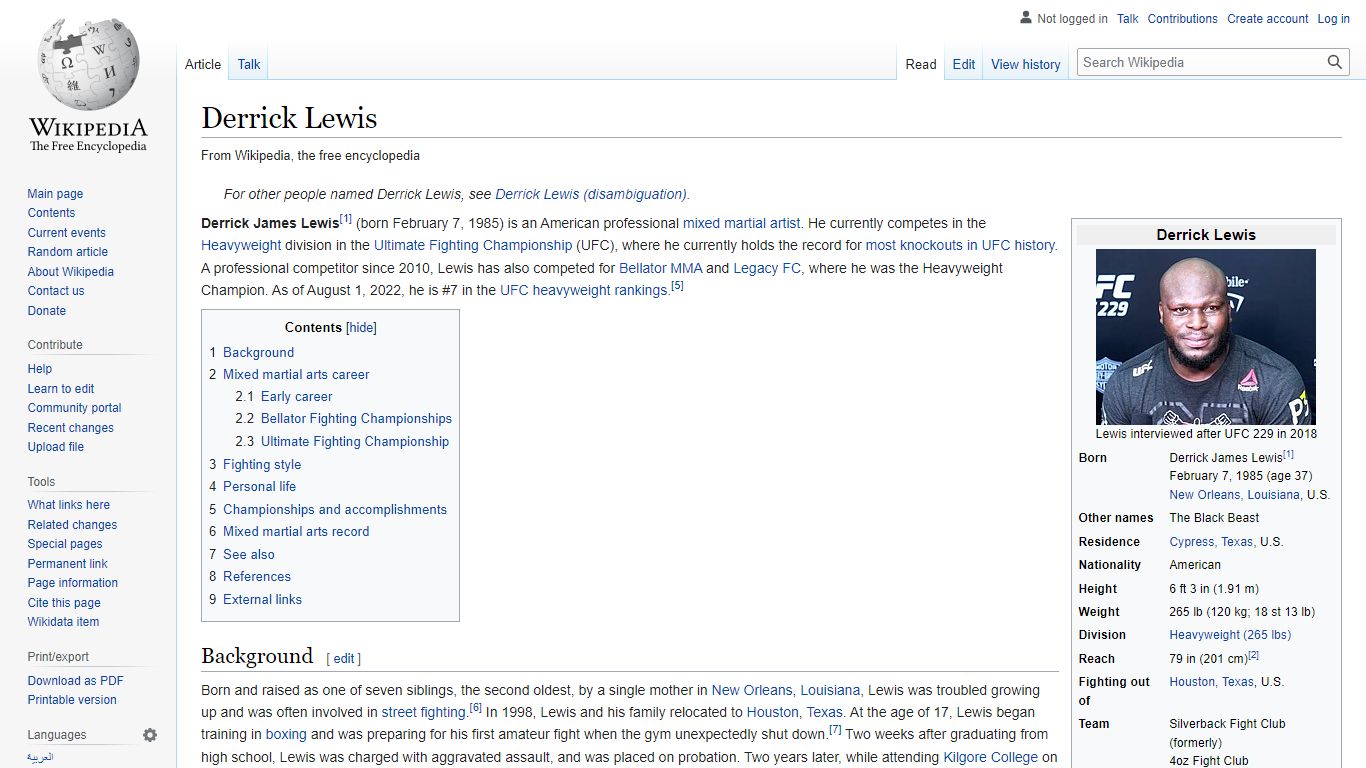The width and height of the screenshot is (1366, 768).
Task: Open the Wikidata item
Action: pos(63,622)
